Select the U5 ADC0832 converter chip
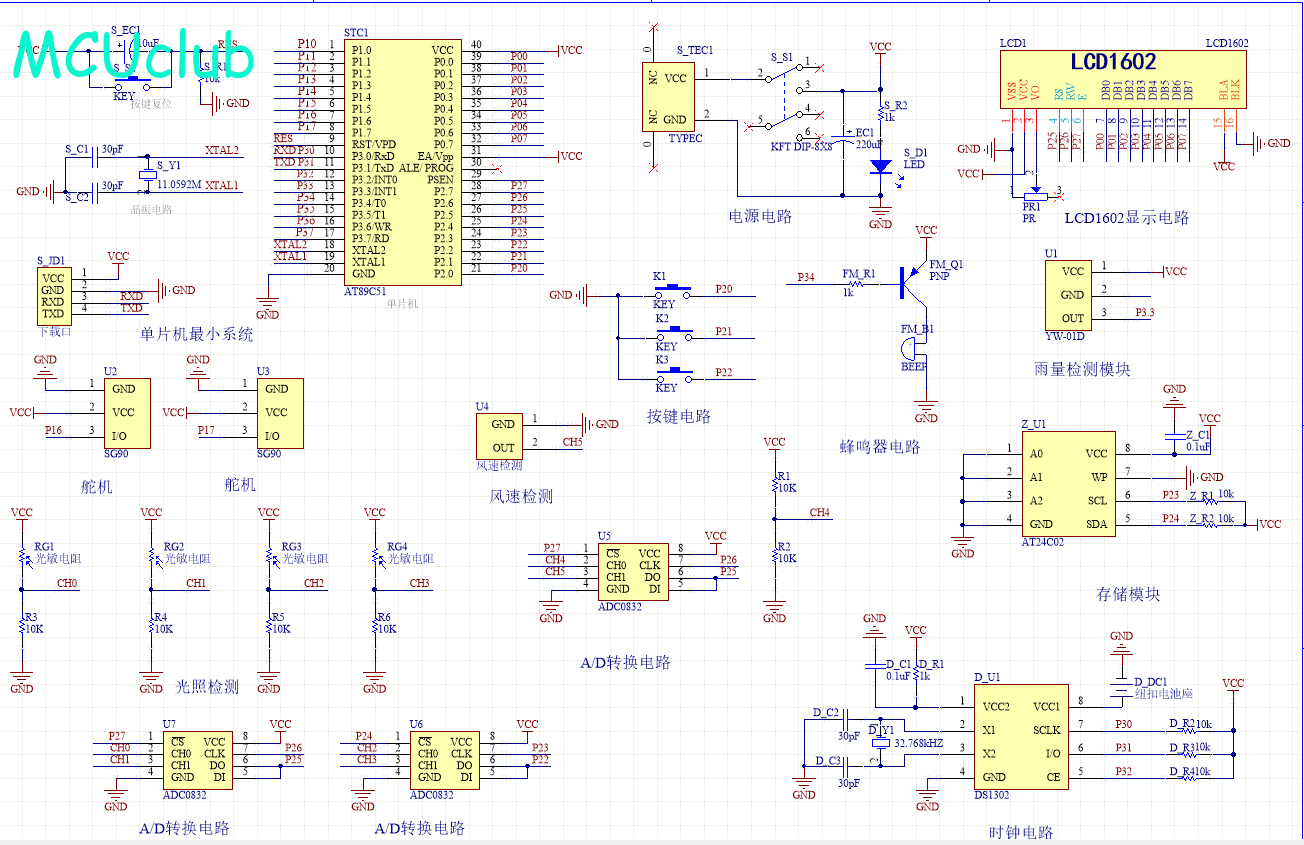 click(634, 571)
